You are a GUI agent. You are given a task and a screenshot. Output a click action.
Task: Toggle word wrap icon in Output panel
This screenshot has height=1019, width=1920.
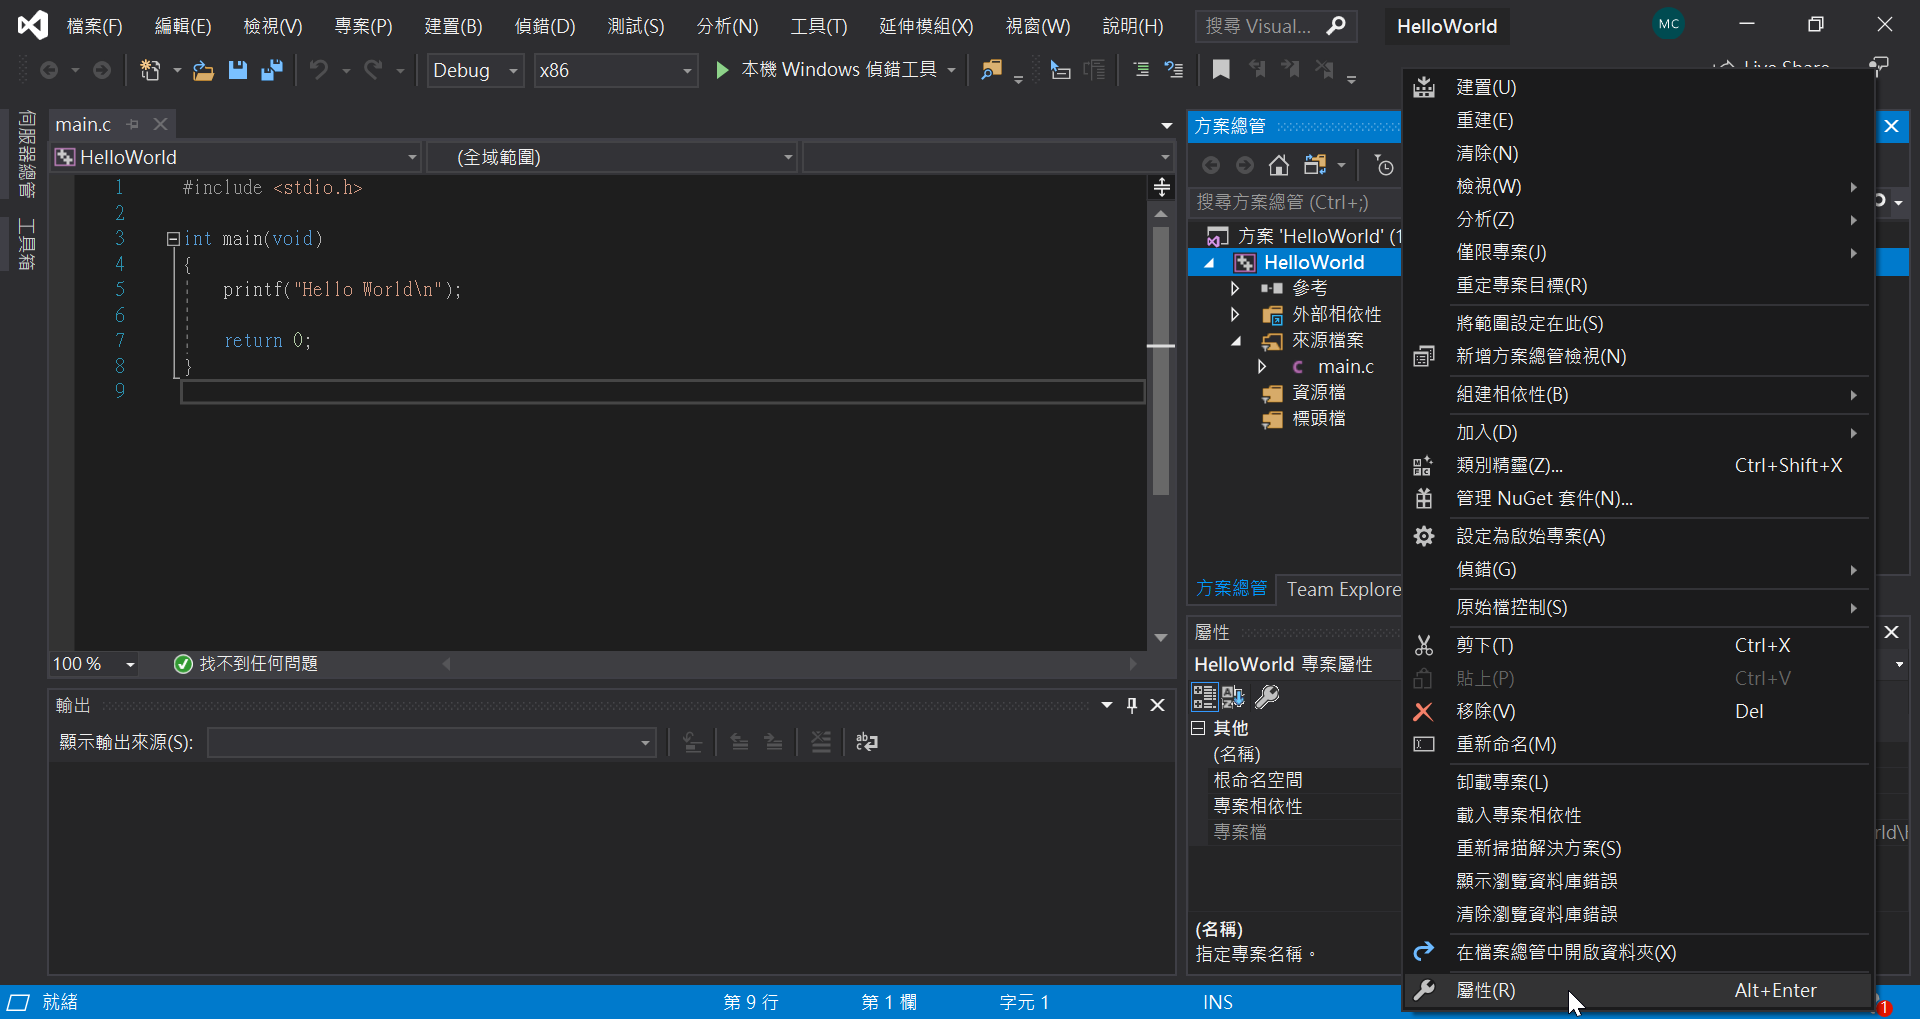(x=867, y=742)
